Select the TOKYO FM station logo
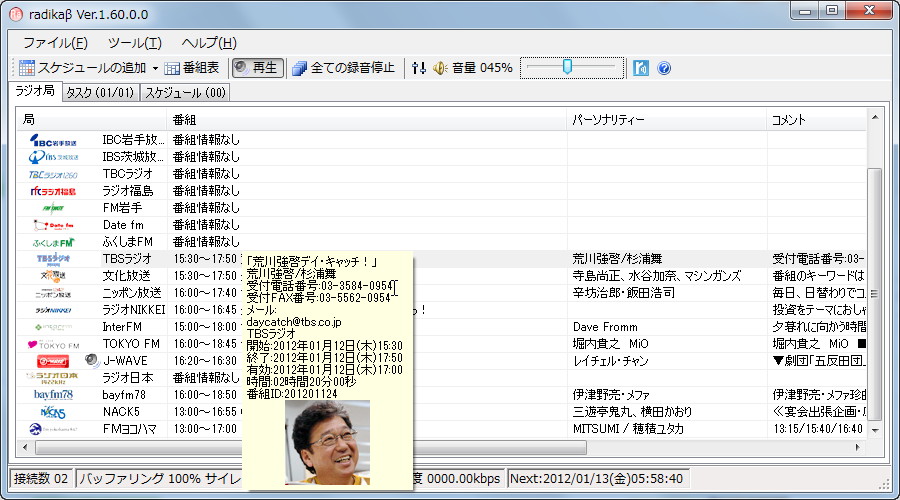The width and height of the screenshot is (900, 500). click(x=53, y=344)
